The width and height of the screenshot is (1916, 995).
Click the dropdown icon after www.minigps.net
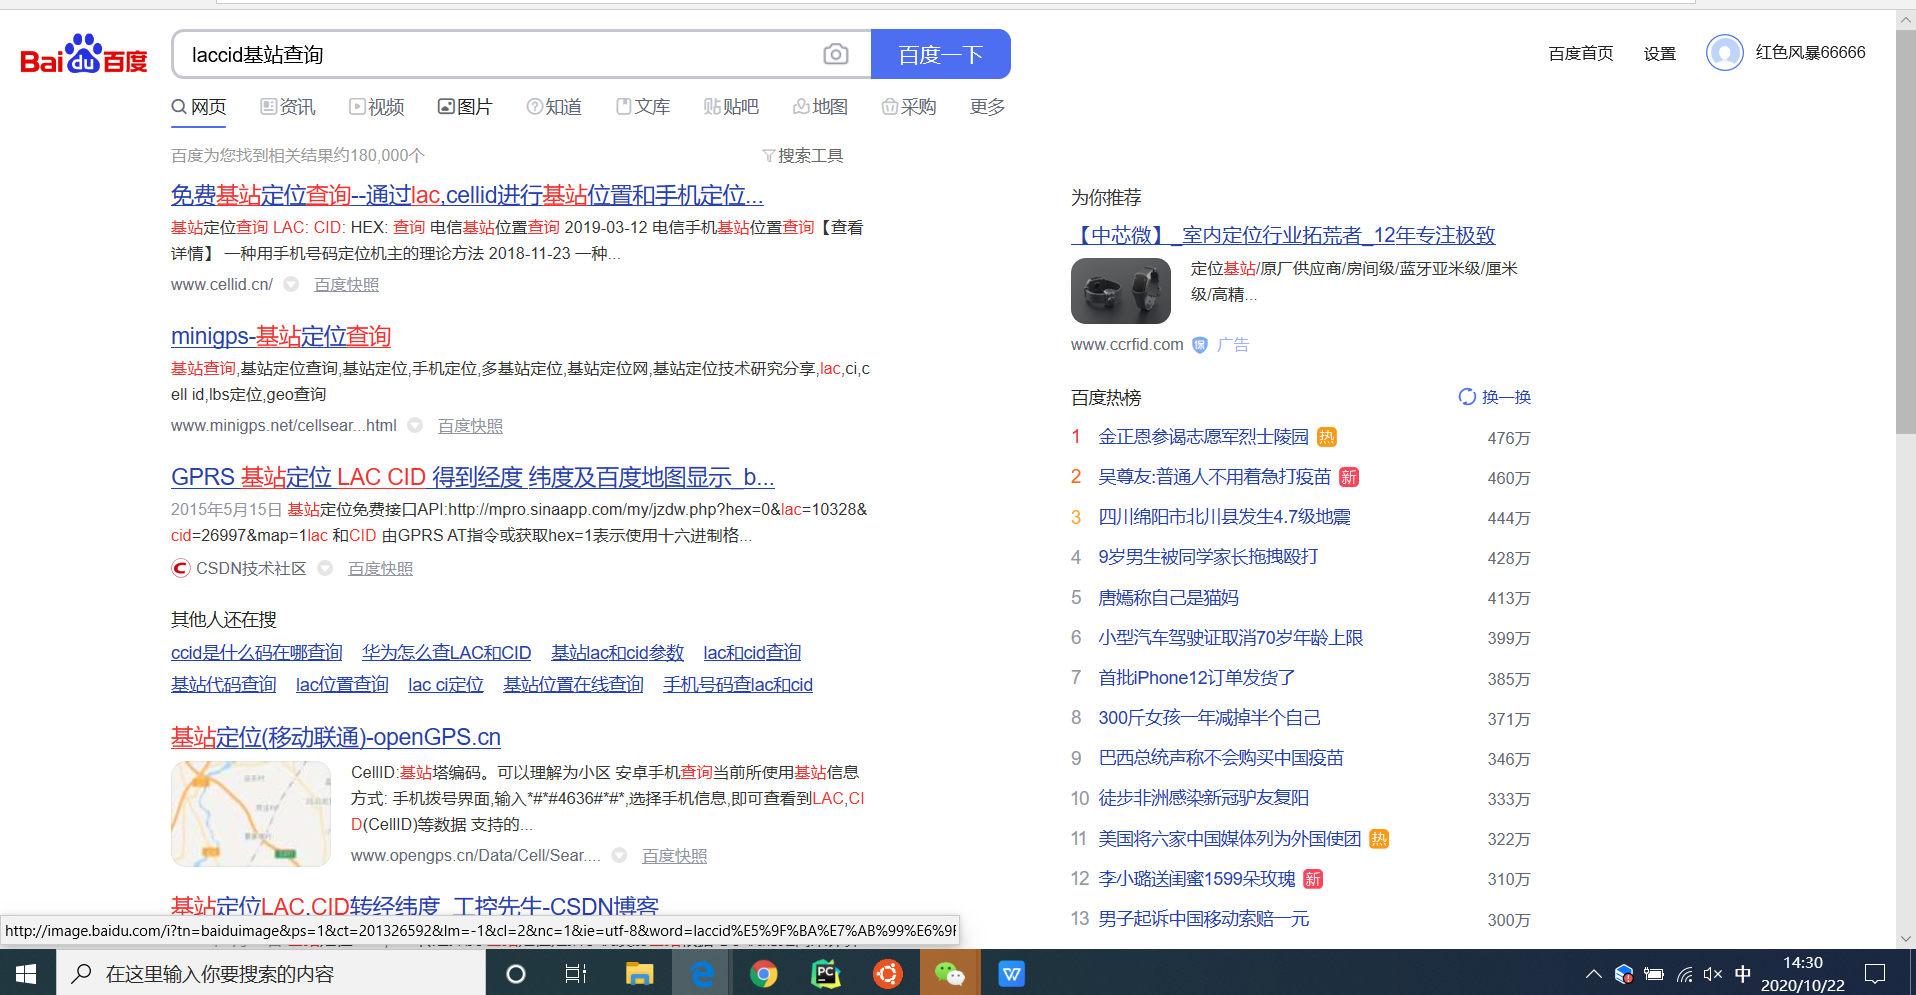415,425
